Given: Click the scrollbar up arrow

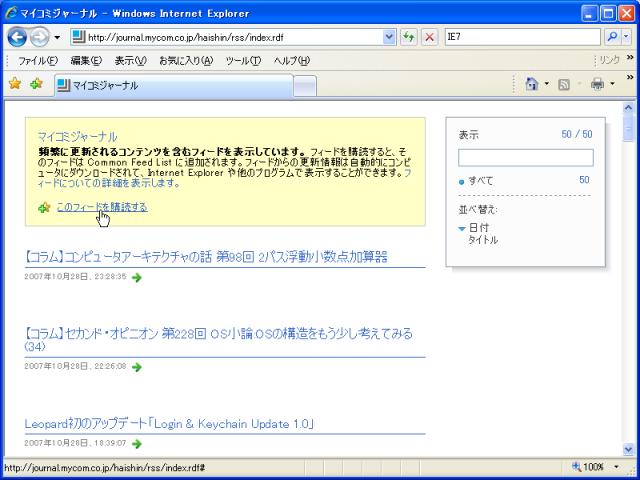Looking at the screenshot, I should click(x=628, y=108).
